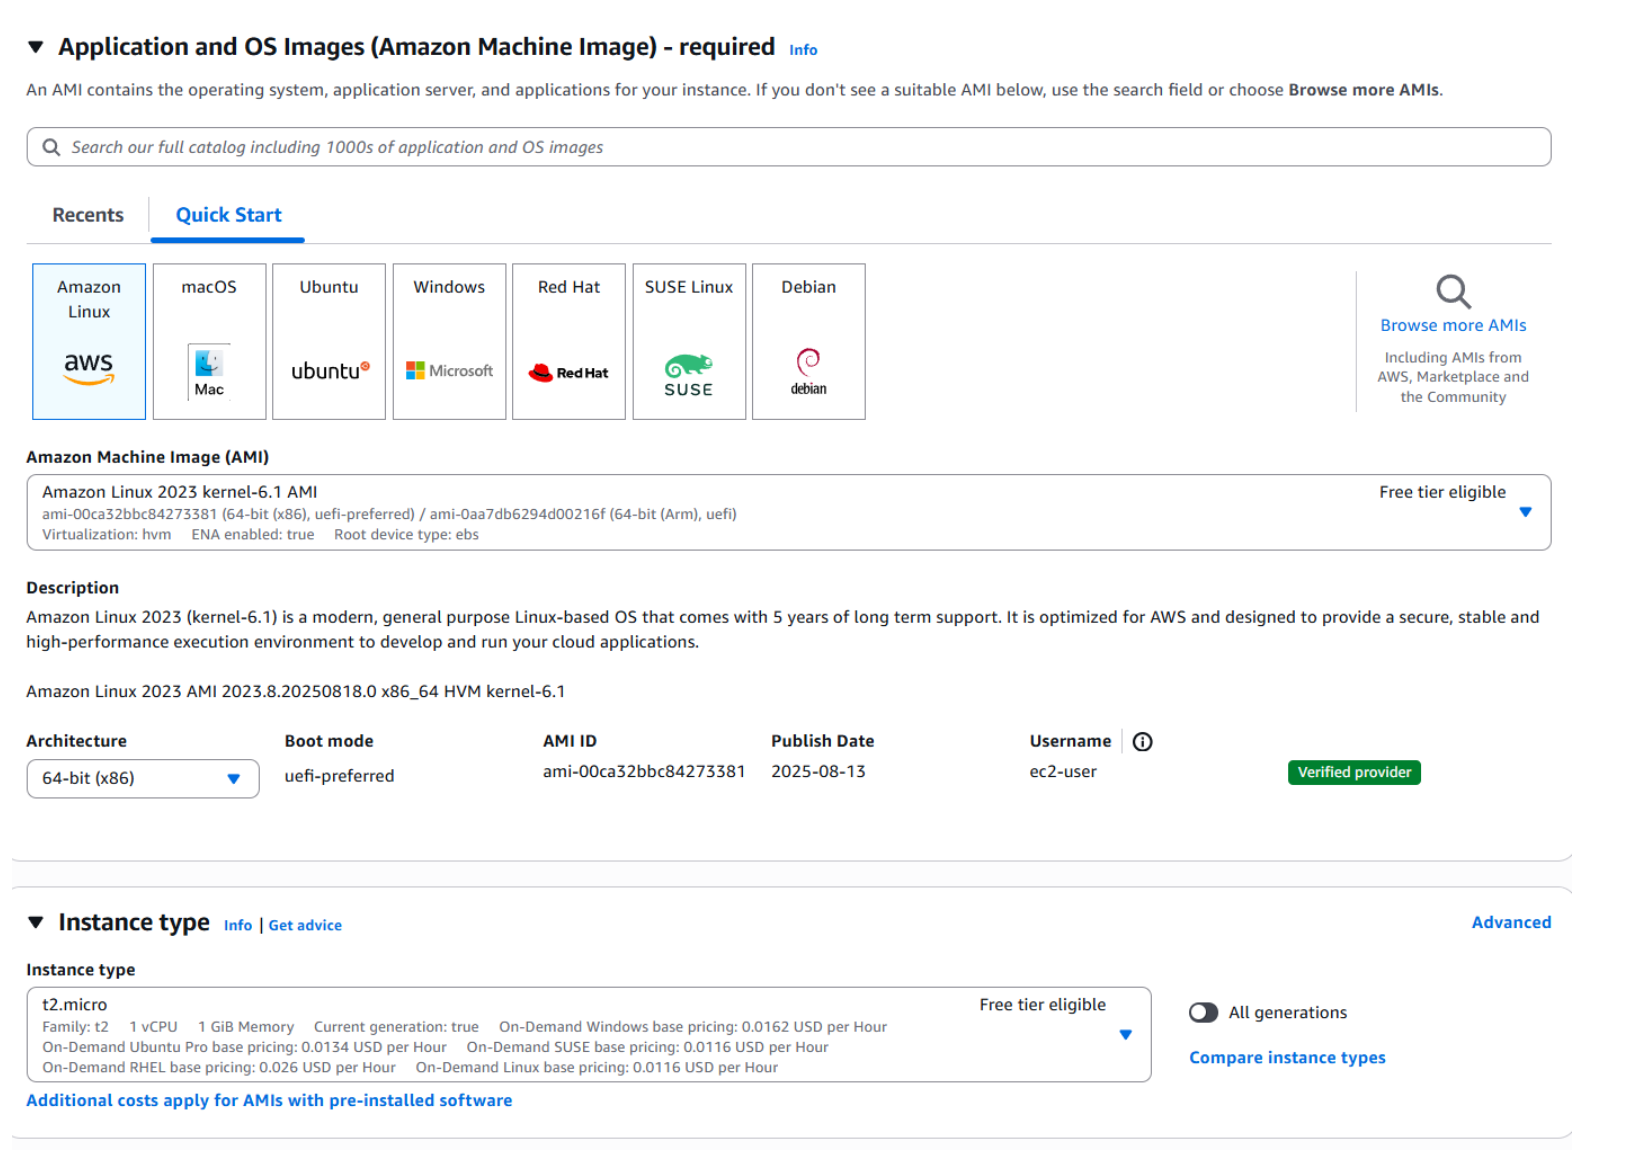
Task: Pick the Windows Microsoft image tile
Action: [448, 340]
